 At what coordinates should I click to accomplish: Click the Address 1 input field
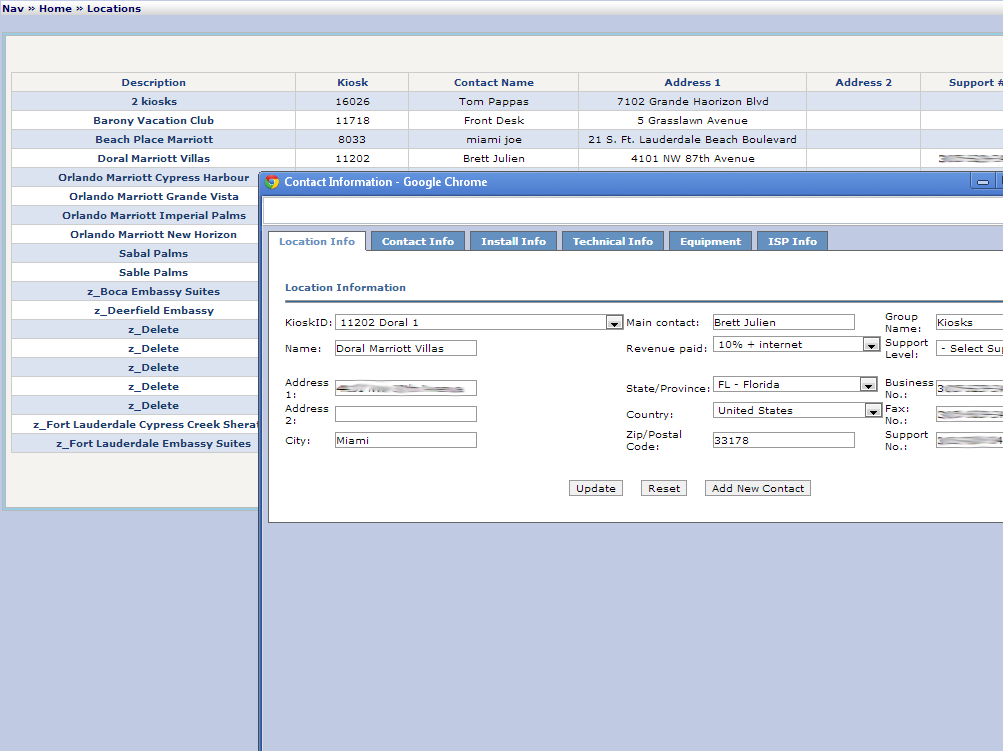point(406,388)
